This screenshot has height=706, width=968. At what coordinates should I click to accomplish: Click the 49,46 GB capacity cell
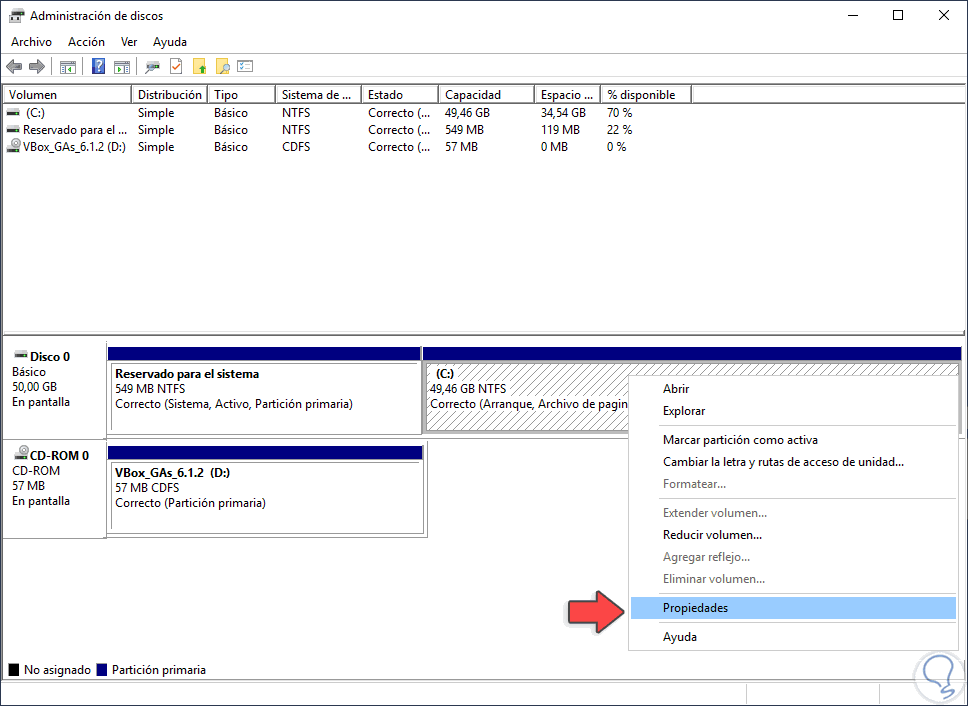pos(467,113)
